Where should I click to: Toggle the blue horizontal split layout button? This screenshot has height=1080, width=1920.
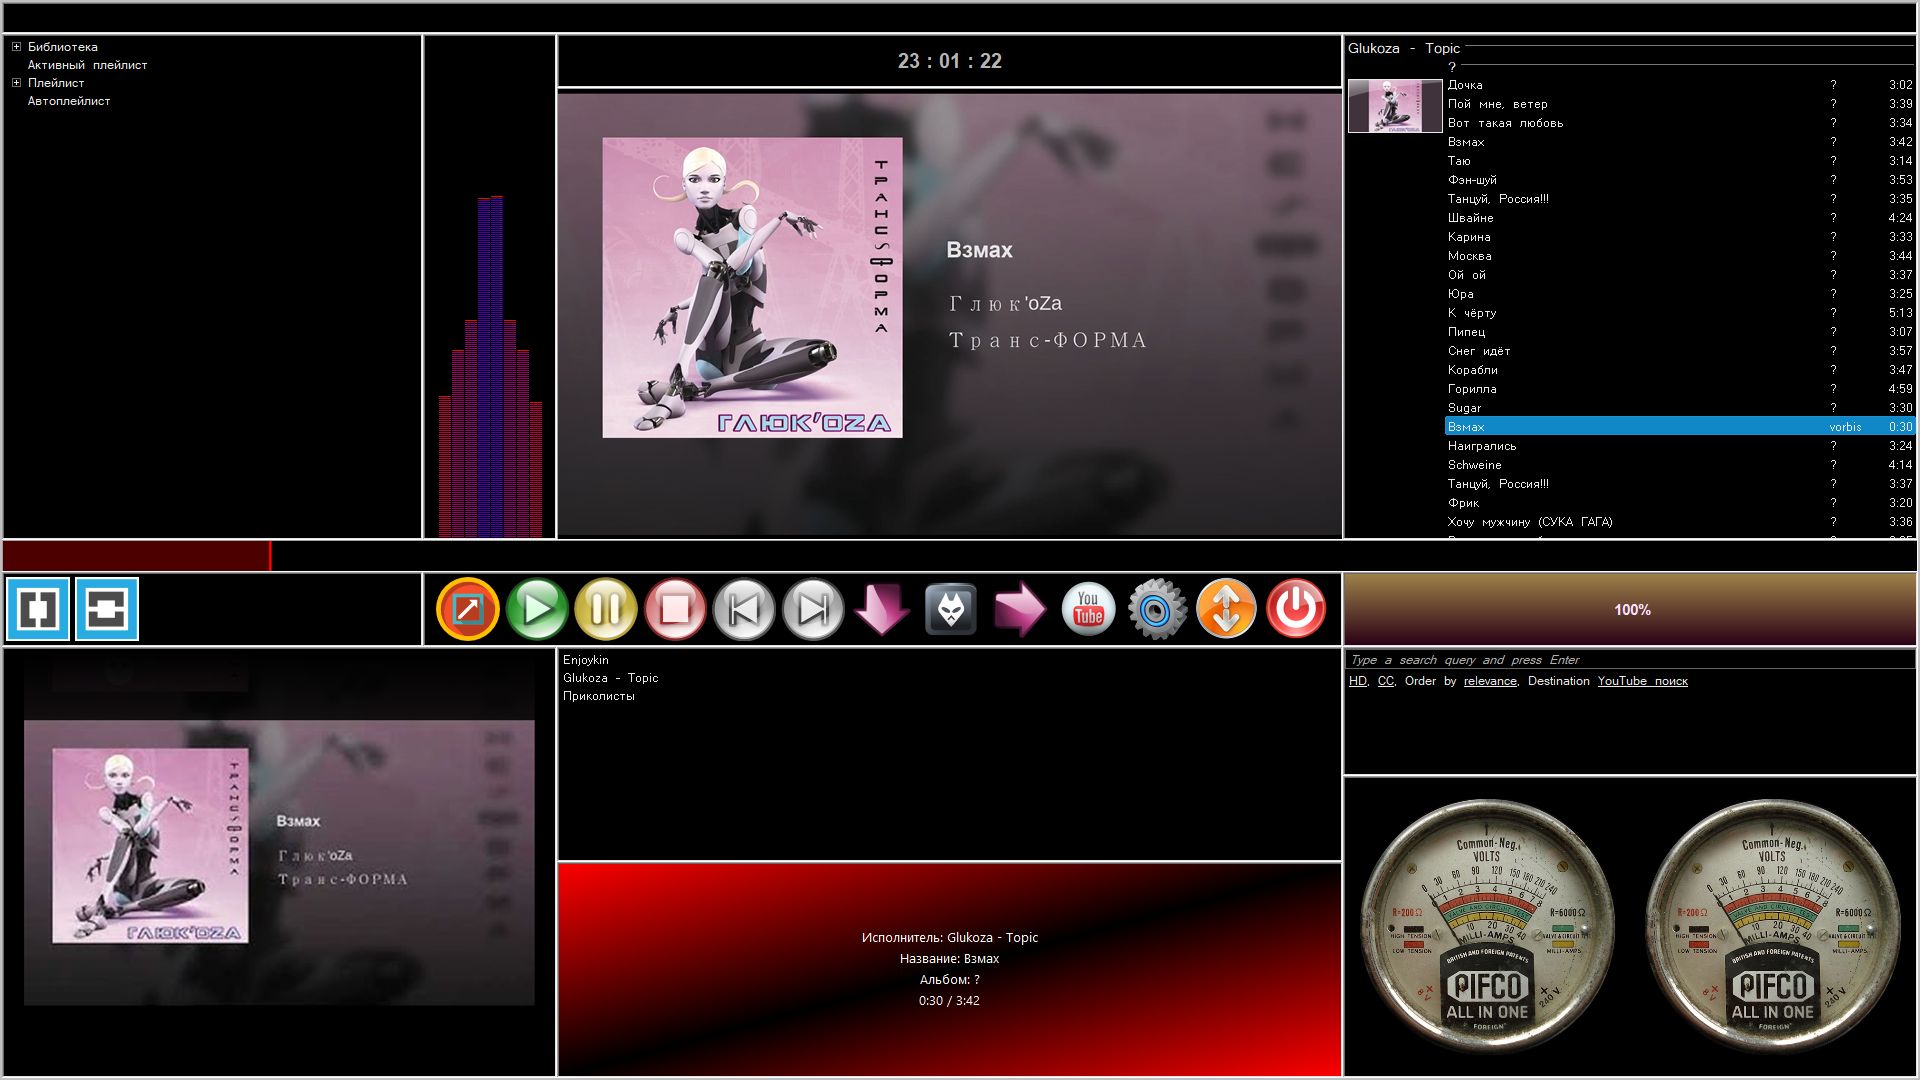(107, 609)
